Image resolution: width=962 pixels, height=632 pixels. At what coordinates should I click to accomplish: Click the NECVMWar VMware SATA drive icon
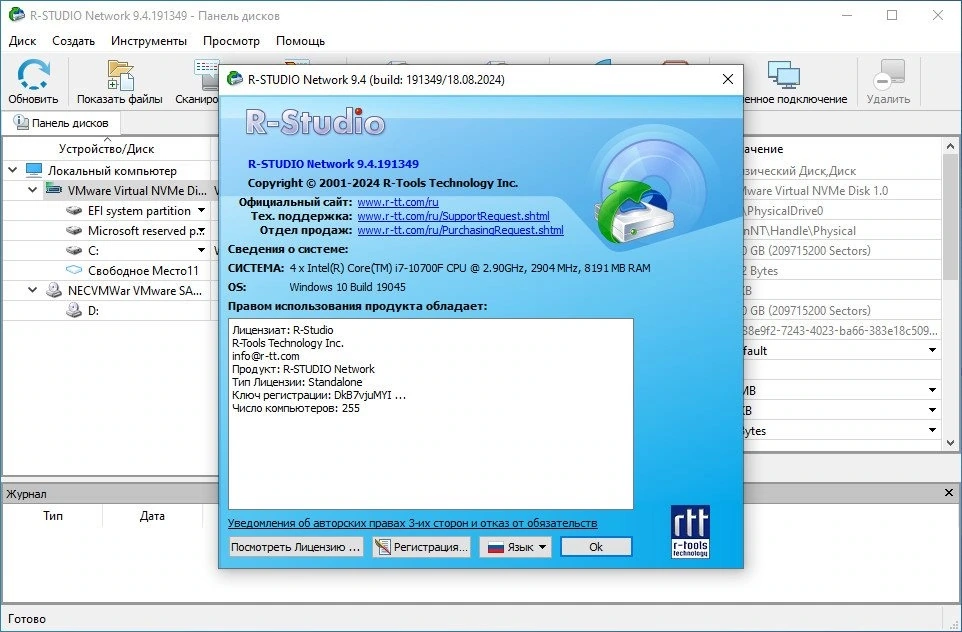tap(54, 290)
